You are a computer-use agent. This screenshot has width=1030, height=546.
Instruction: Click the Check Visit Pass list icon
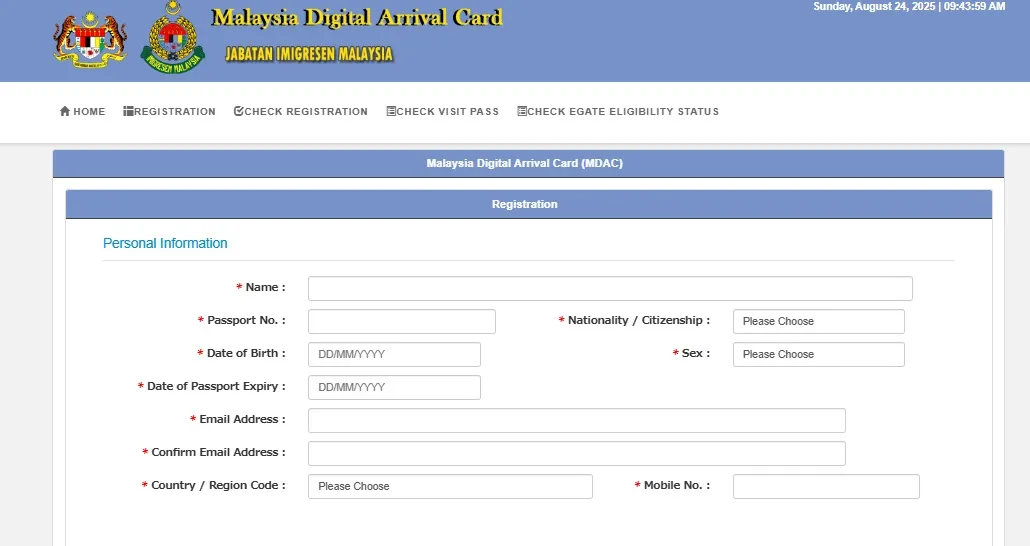(x=391, y=111)
